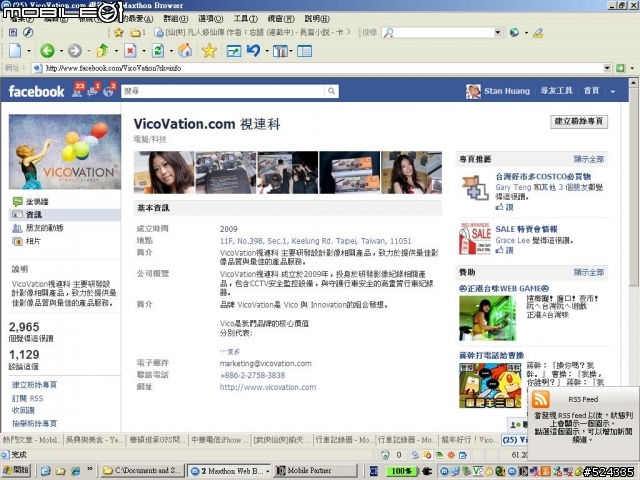Screen dimensions: 640x480
Task: Click the sidebar panel layout icon
Action: click(x=304, y=51)
